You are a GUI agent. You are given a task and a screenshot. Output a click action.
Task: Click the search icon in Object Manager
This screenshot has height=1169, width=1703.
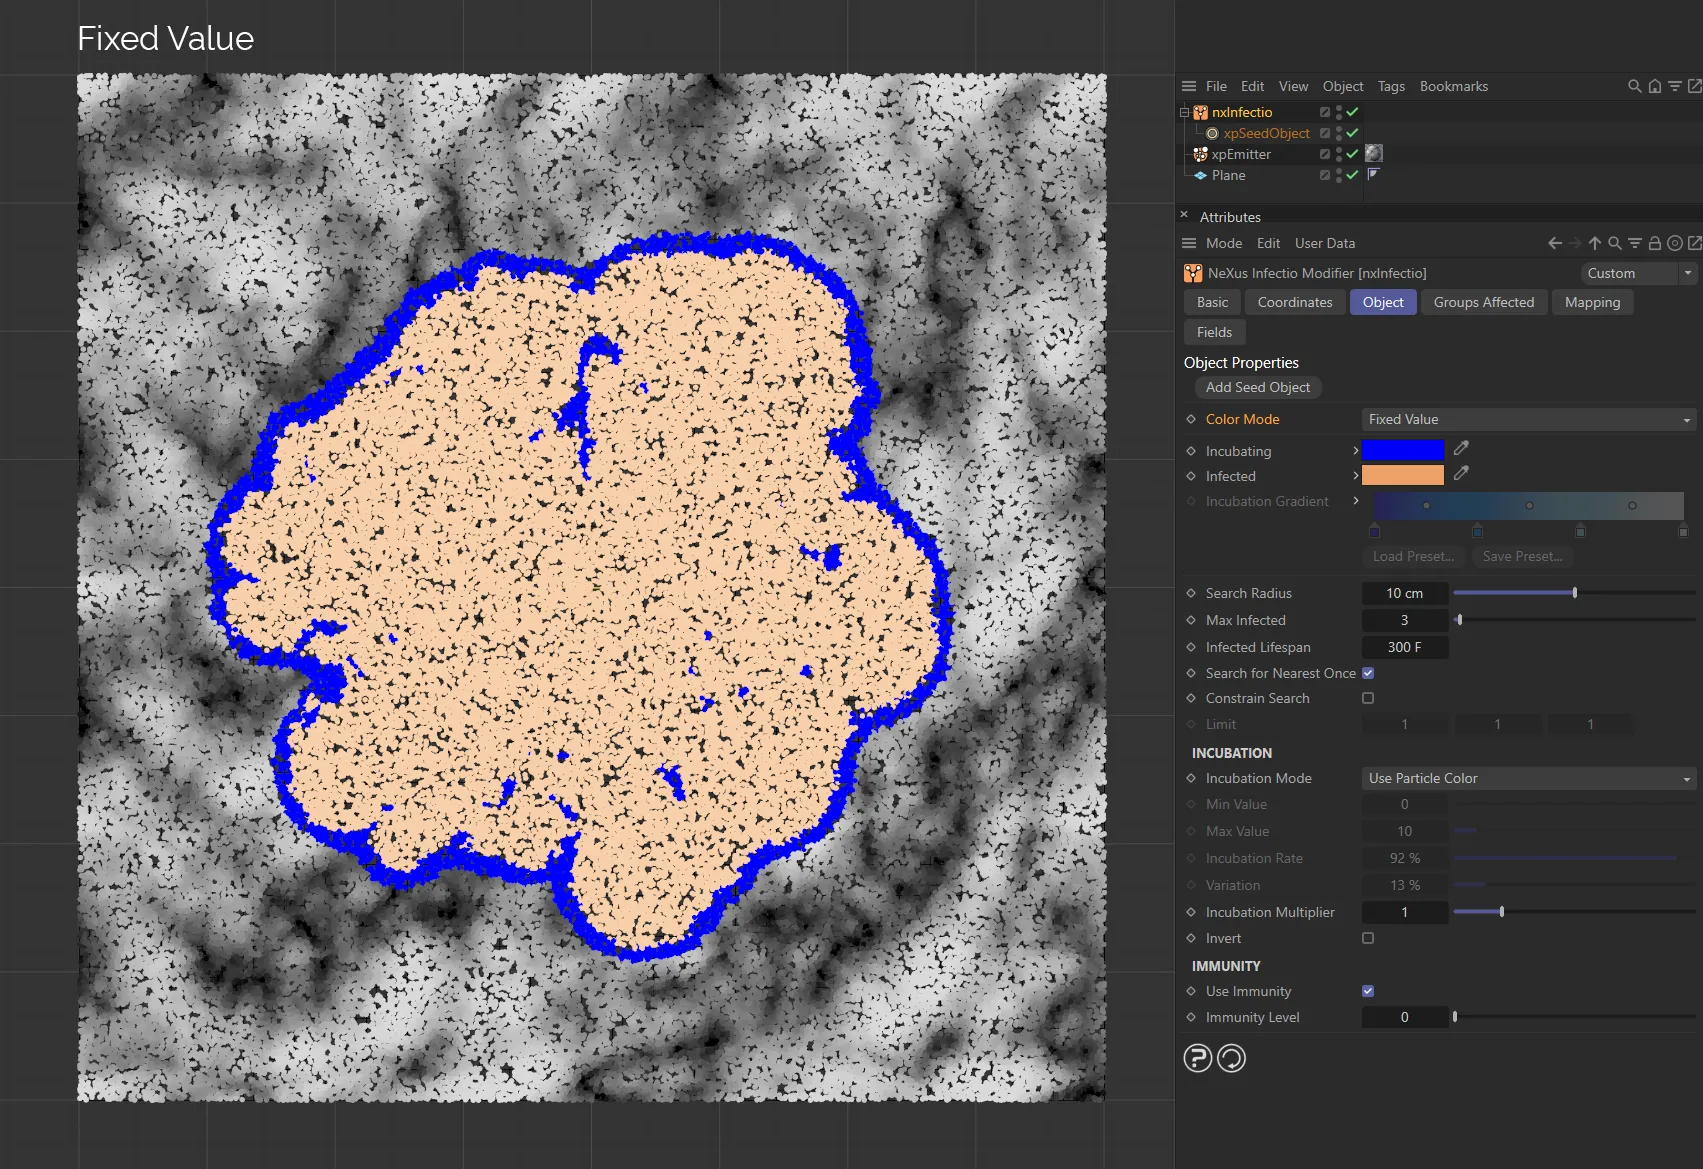click(x=1634, y=87)
